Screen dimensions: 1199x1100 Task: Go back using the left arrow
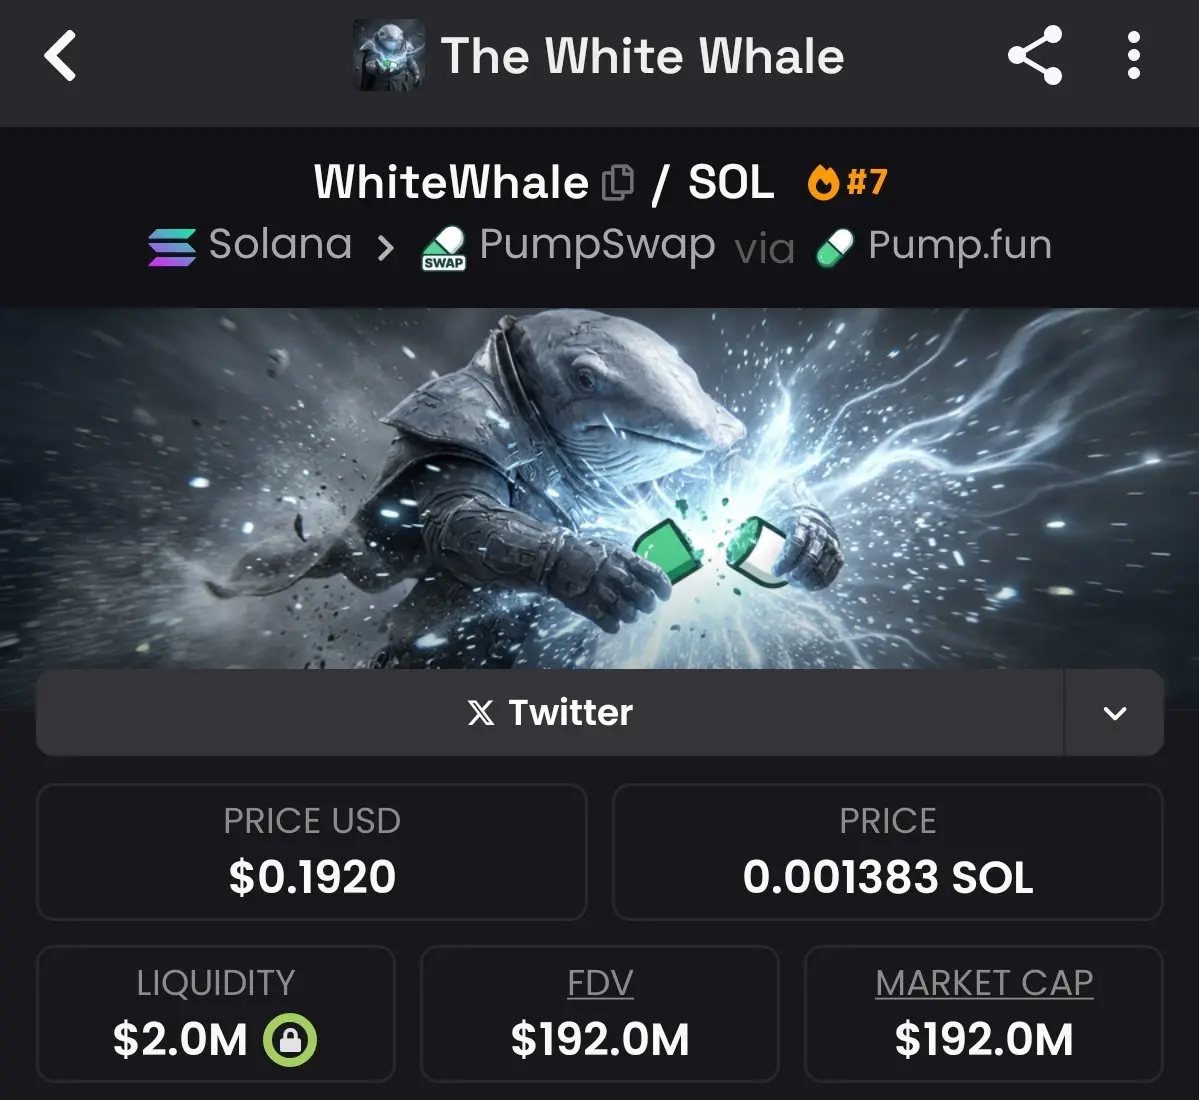point(60,56)
